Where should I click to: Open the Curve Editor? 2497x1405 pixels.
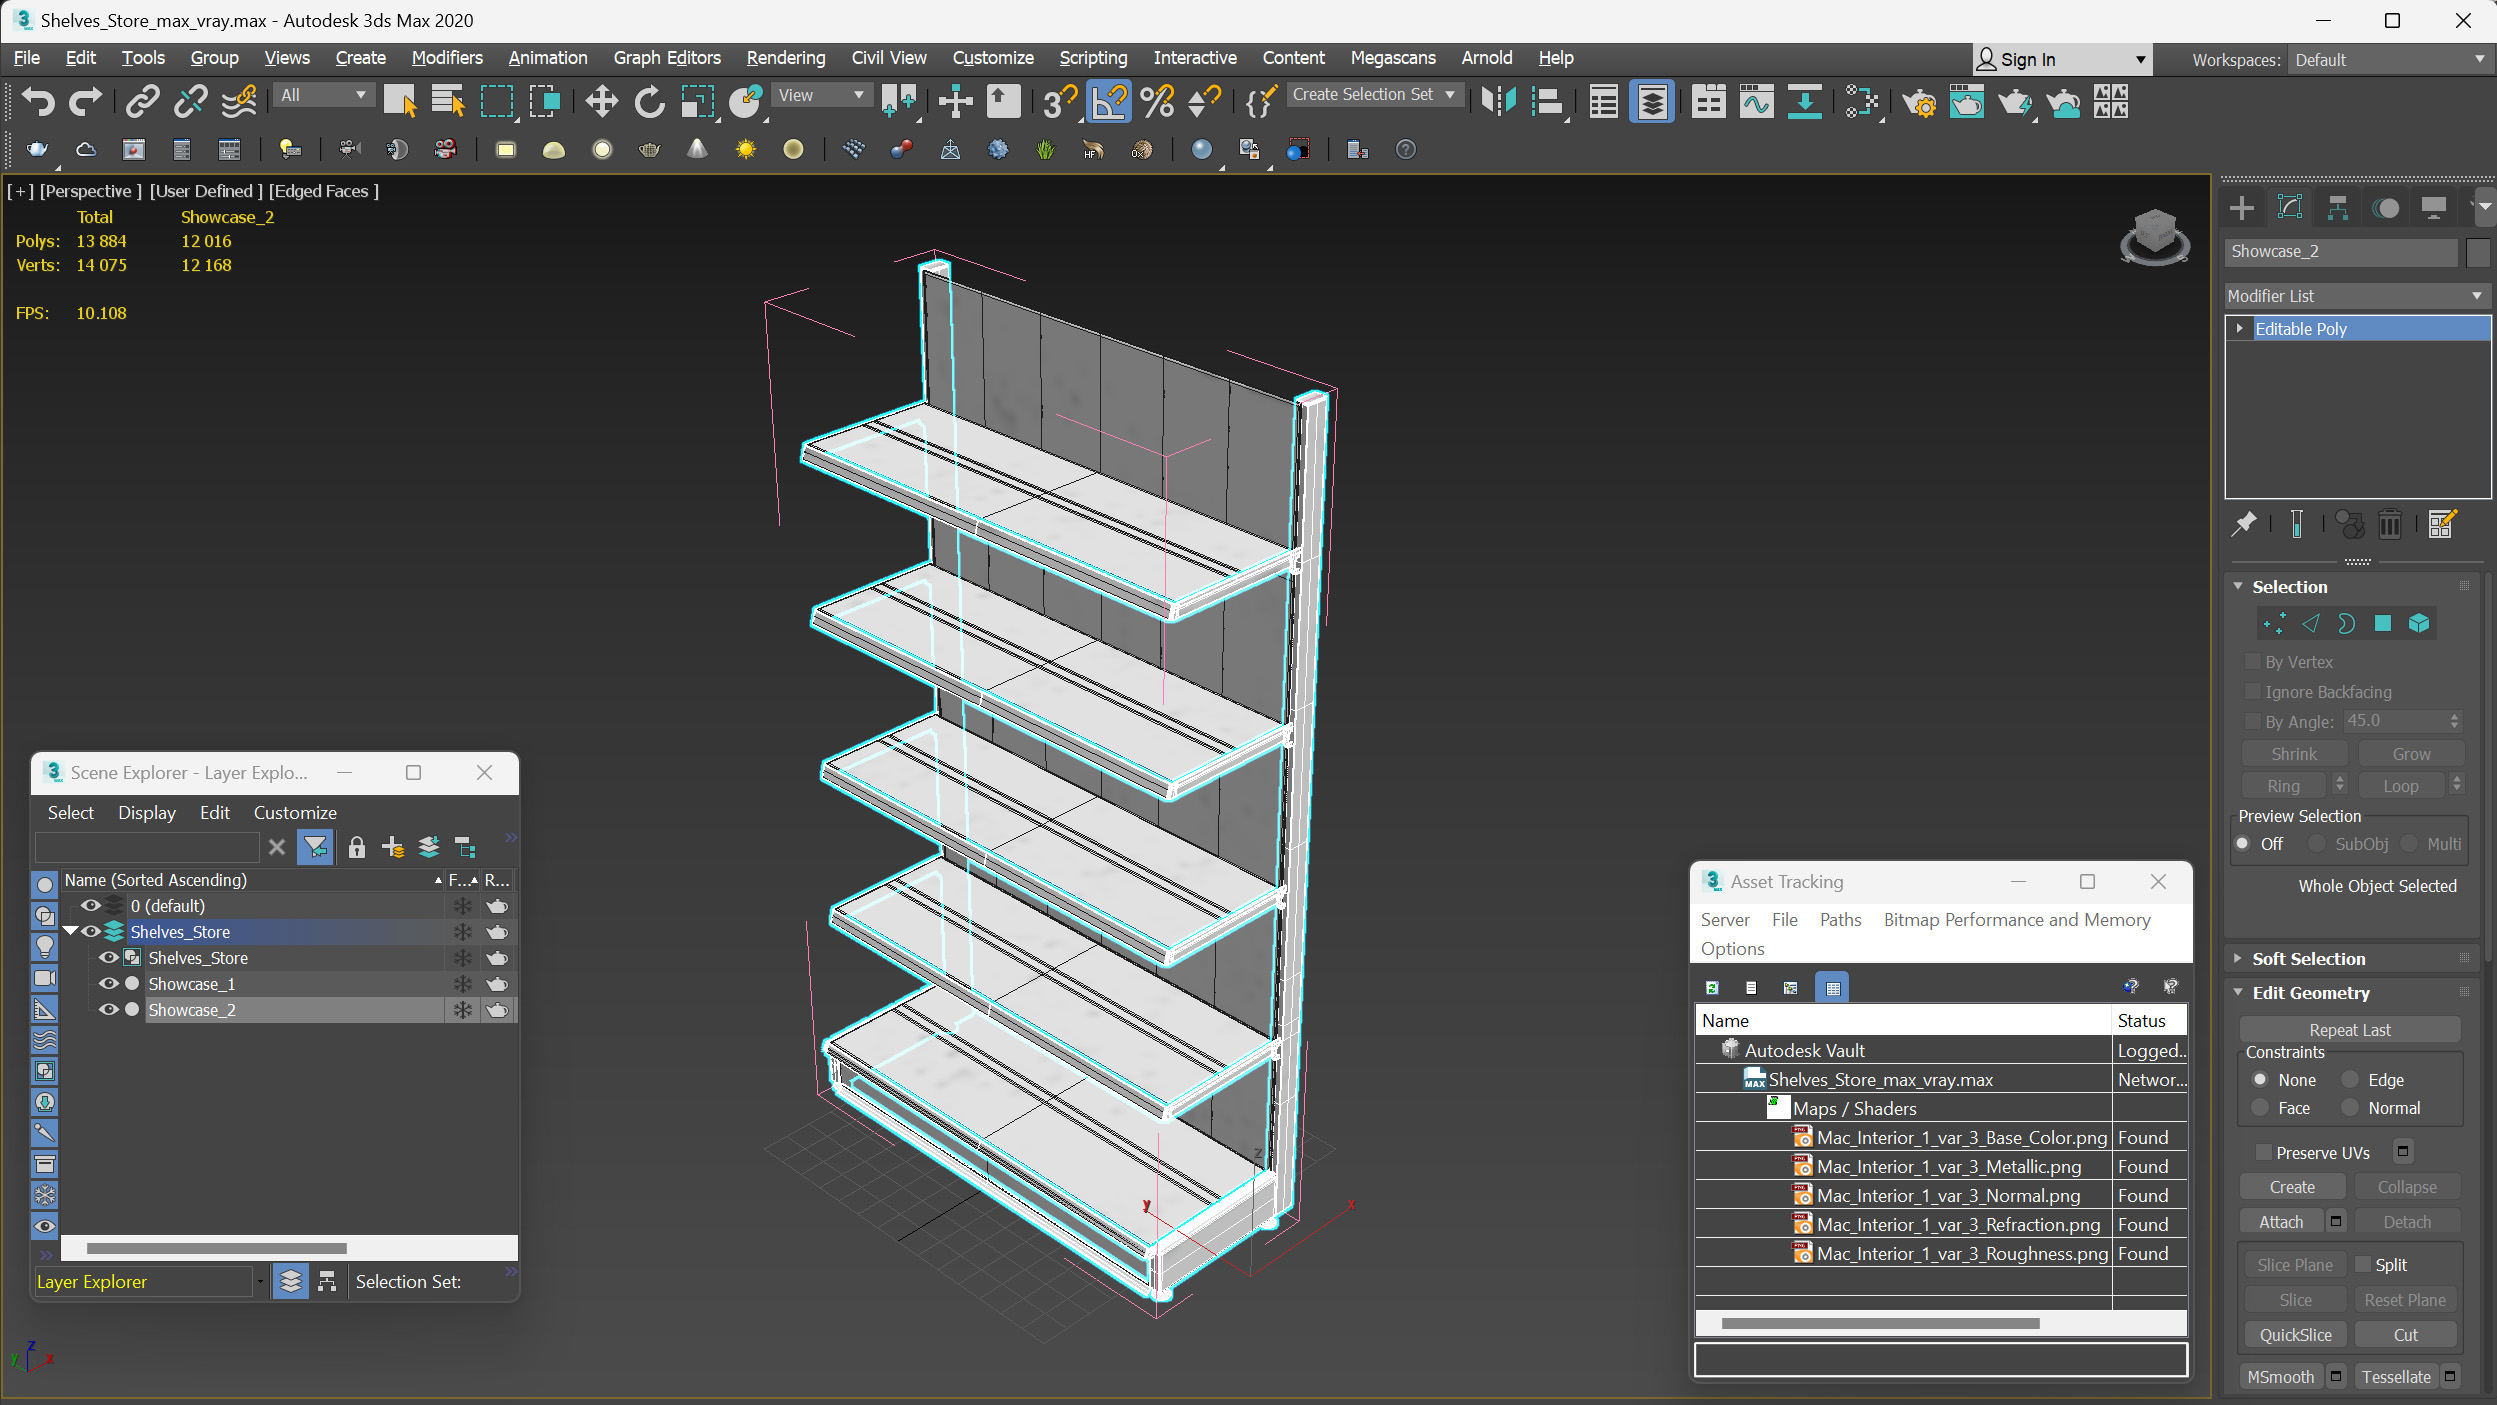tap(1756, 101)
